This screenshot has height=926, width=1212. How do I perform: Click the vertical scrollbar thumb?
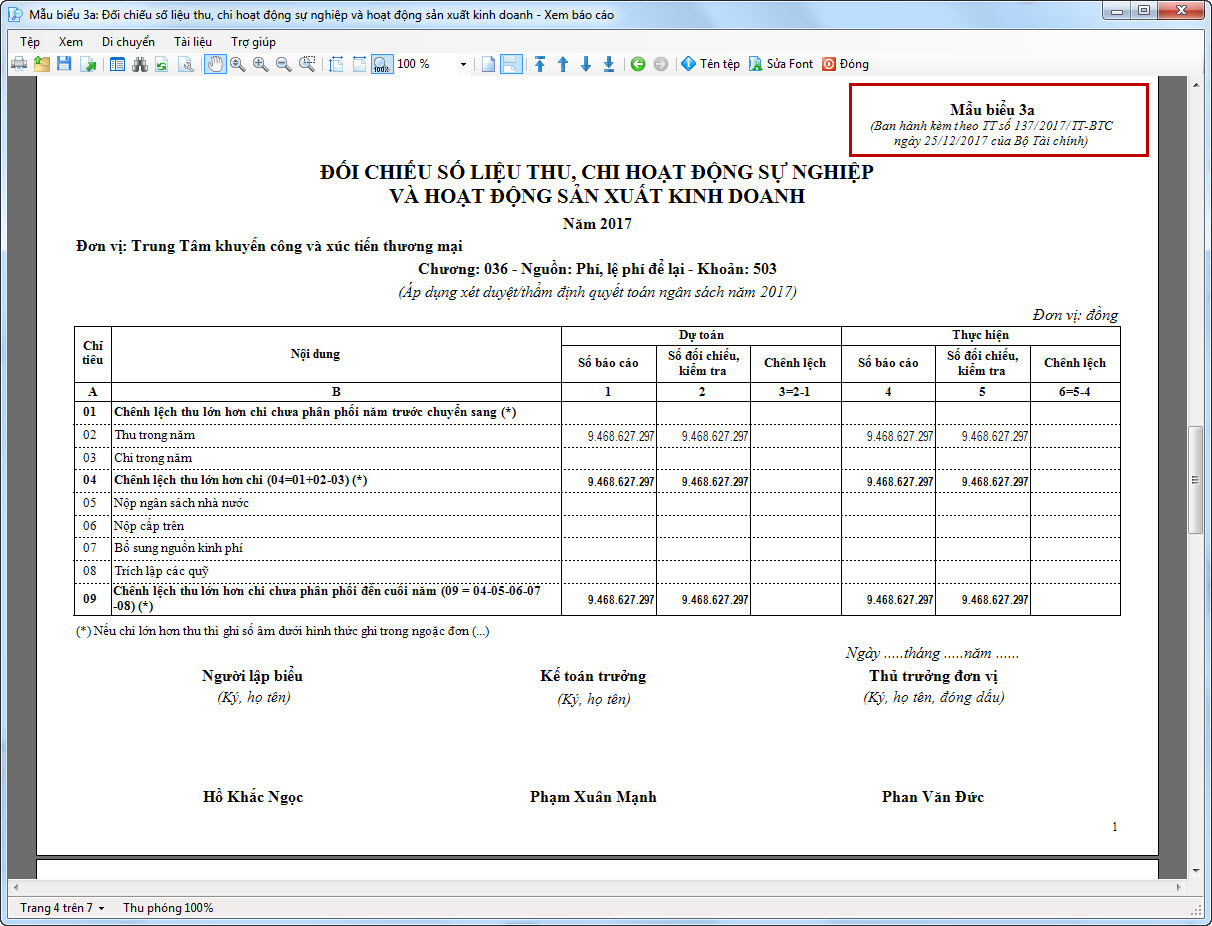point(1194,480)
